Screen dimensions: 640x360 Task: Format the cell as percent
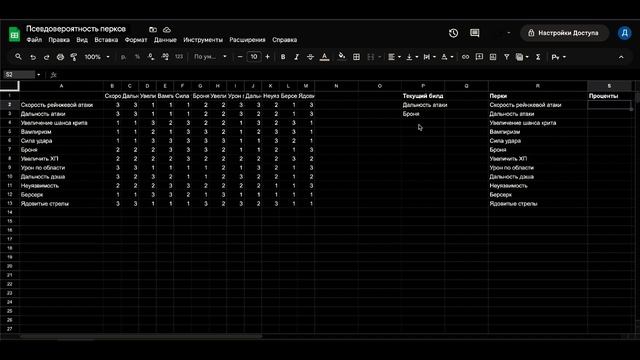[x=137, y=57]
